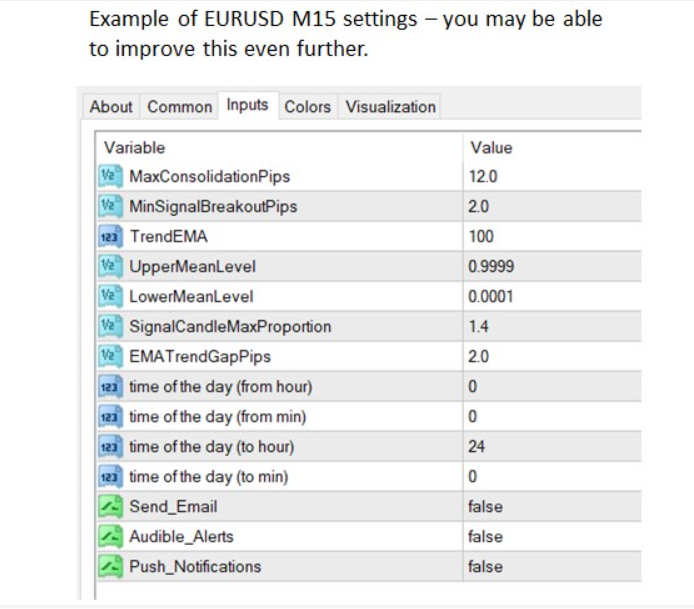This screenshot has width=694, height=609.
Task: Click the MaxConsolidationPips variable icon
Action: point(110,177)
